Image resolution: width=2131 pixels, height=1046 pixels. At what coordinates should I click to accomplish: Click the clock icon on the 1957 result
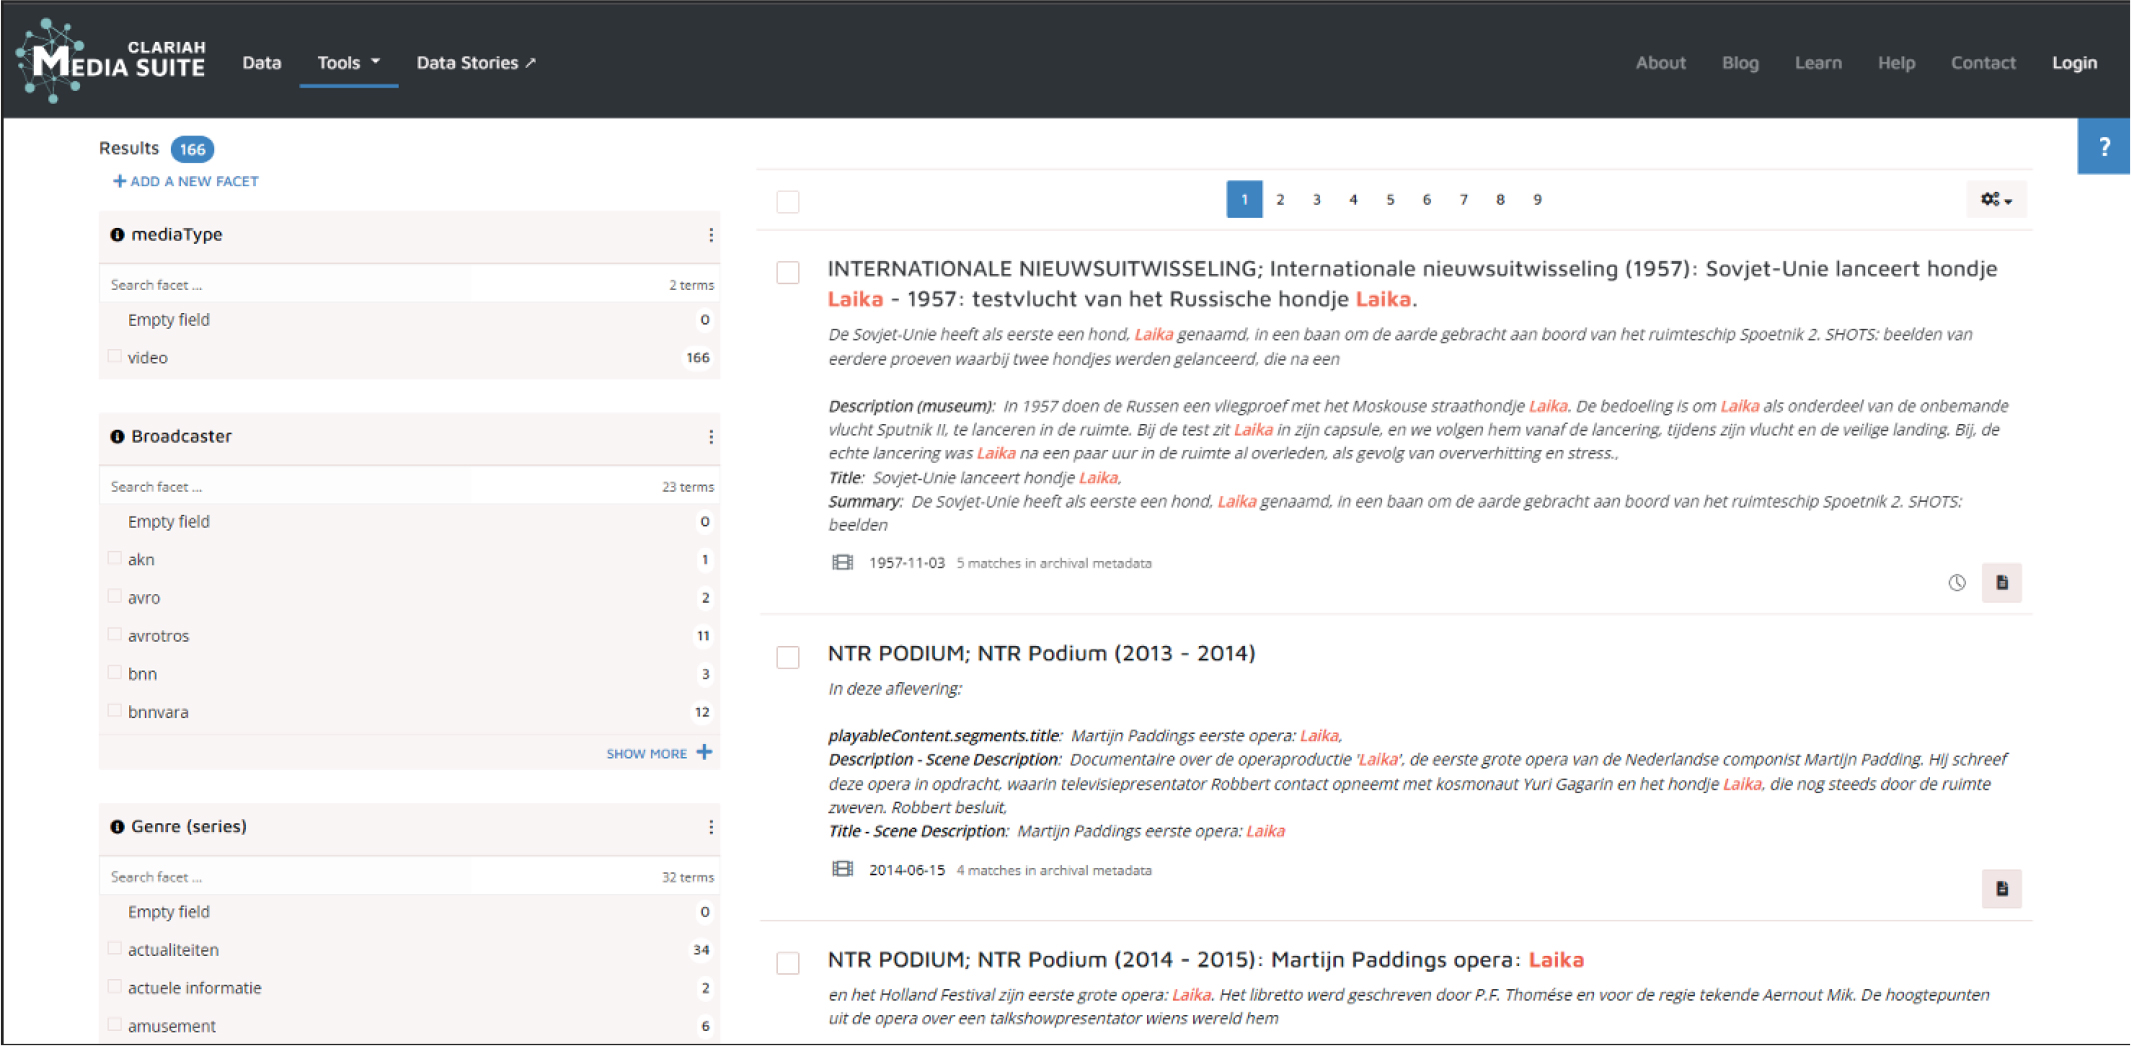[1957, 583]
